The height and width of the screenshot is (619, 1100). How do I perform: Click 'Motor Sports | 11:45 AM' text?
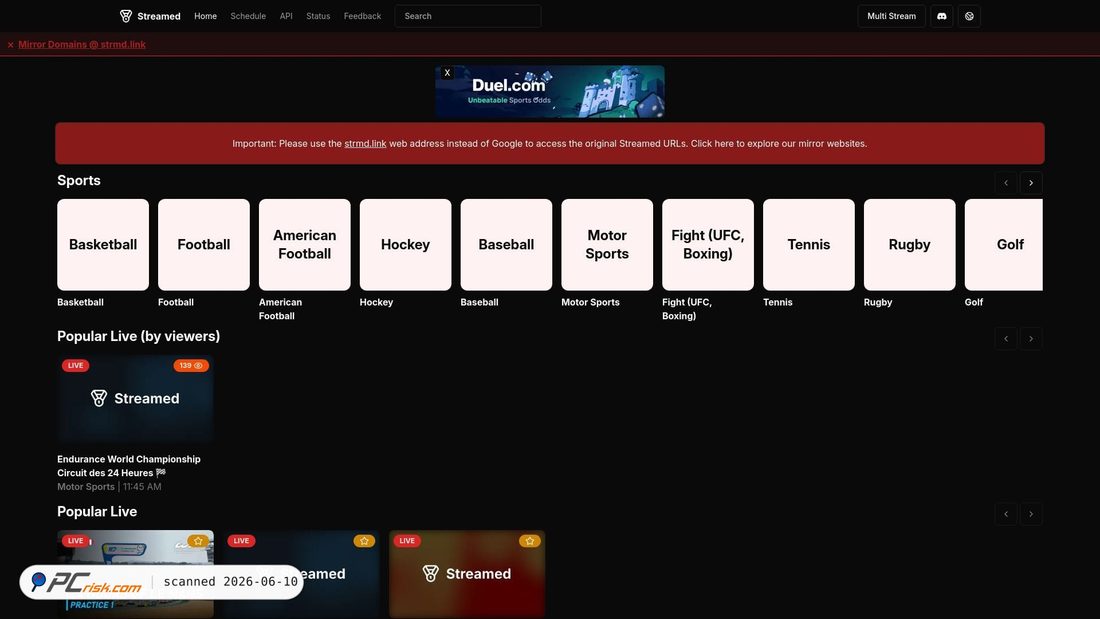[109, 487]
